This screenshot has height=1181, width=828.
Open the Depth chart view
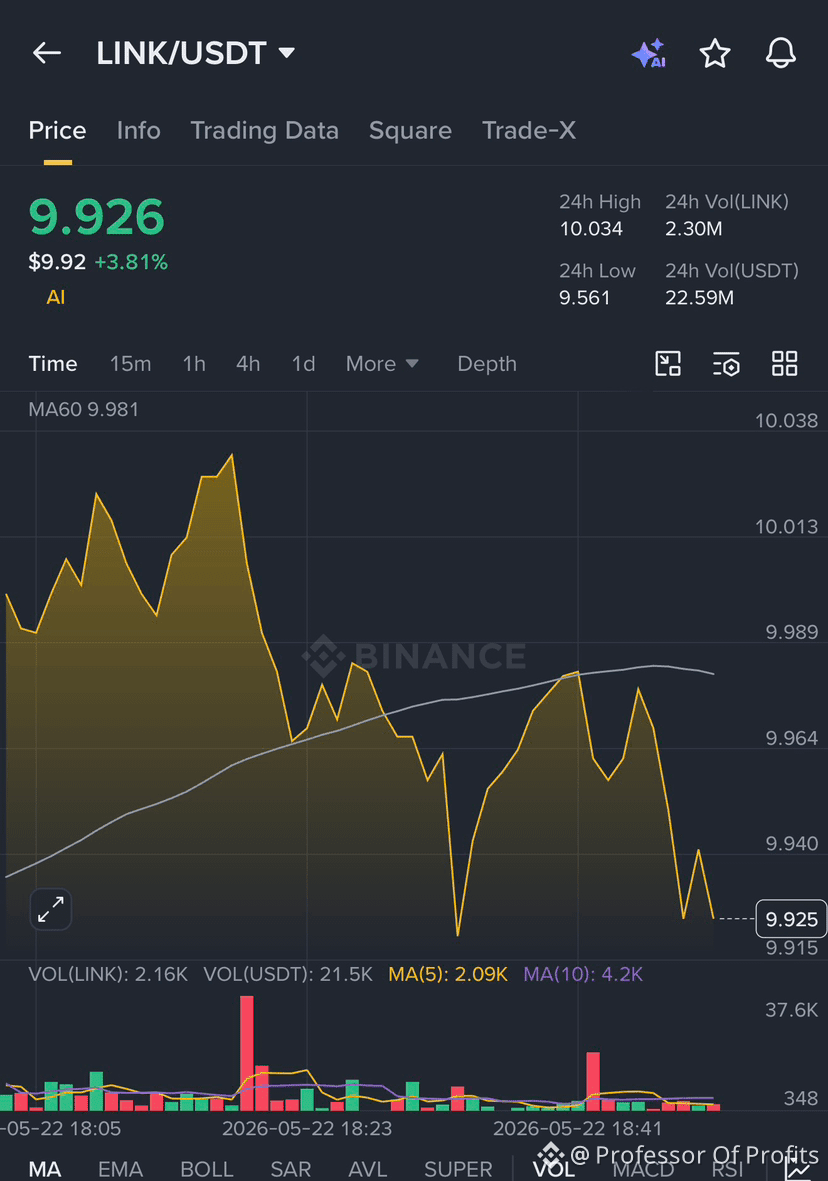click(487, 364)
